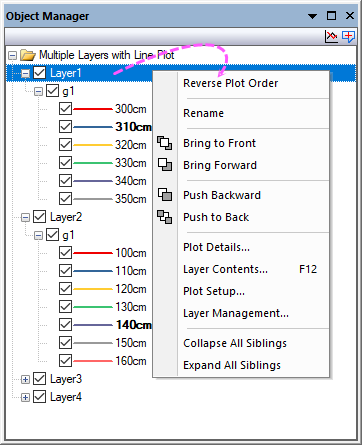The image size is (362, 445).
Task: Toggle the 160cm plot checkbox
Action: 65,361
